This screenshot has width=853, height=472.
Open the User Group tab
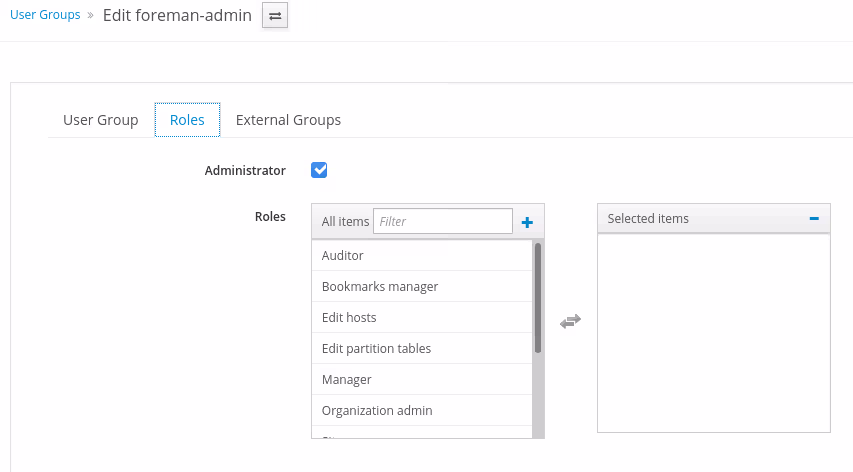pyautogui.click(x=100, y=120)
